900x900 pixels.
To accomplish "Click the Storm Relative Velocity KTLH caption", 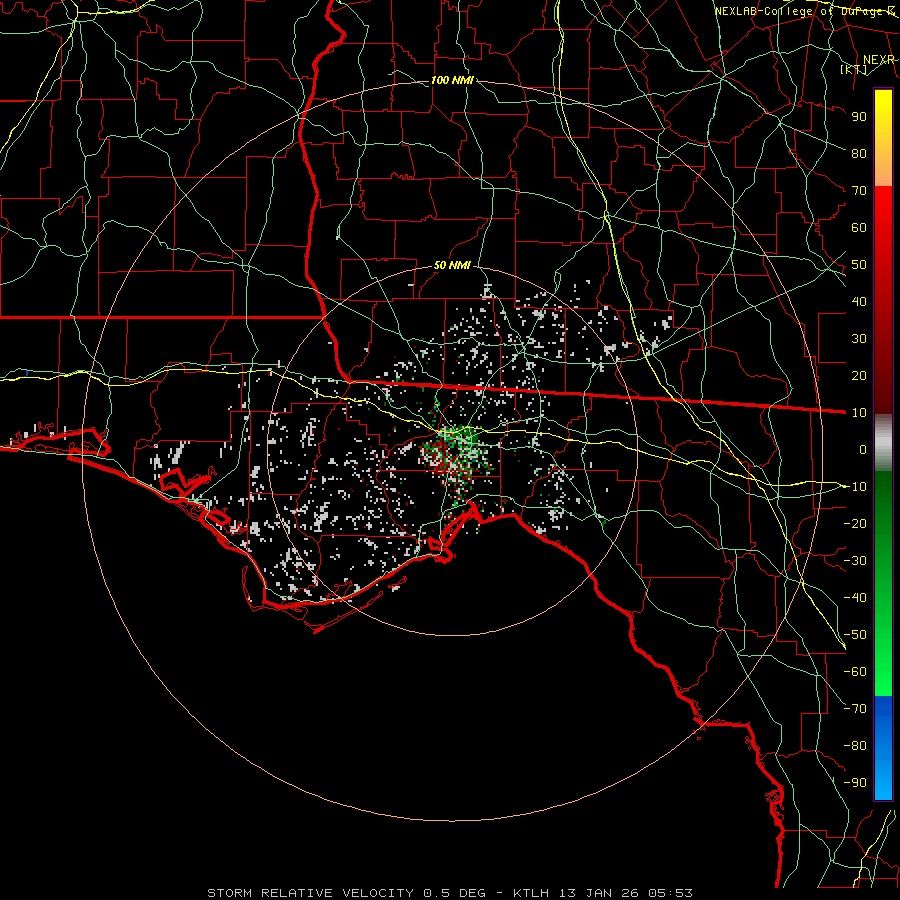I will (450, 893).
